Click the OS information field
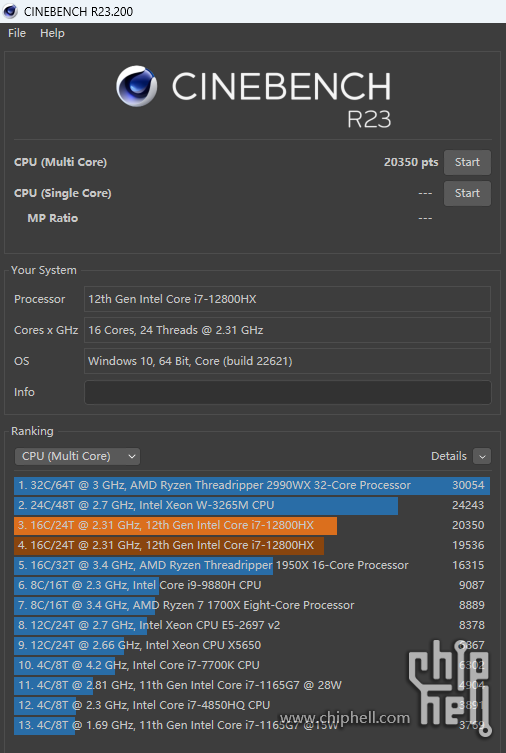 [x=287, y=361]
